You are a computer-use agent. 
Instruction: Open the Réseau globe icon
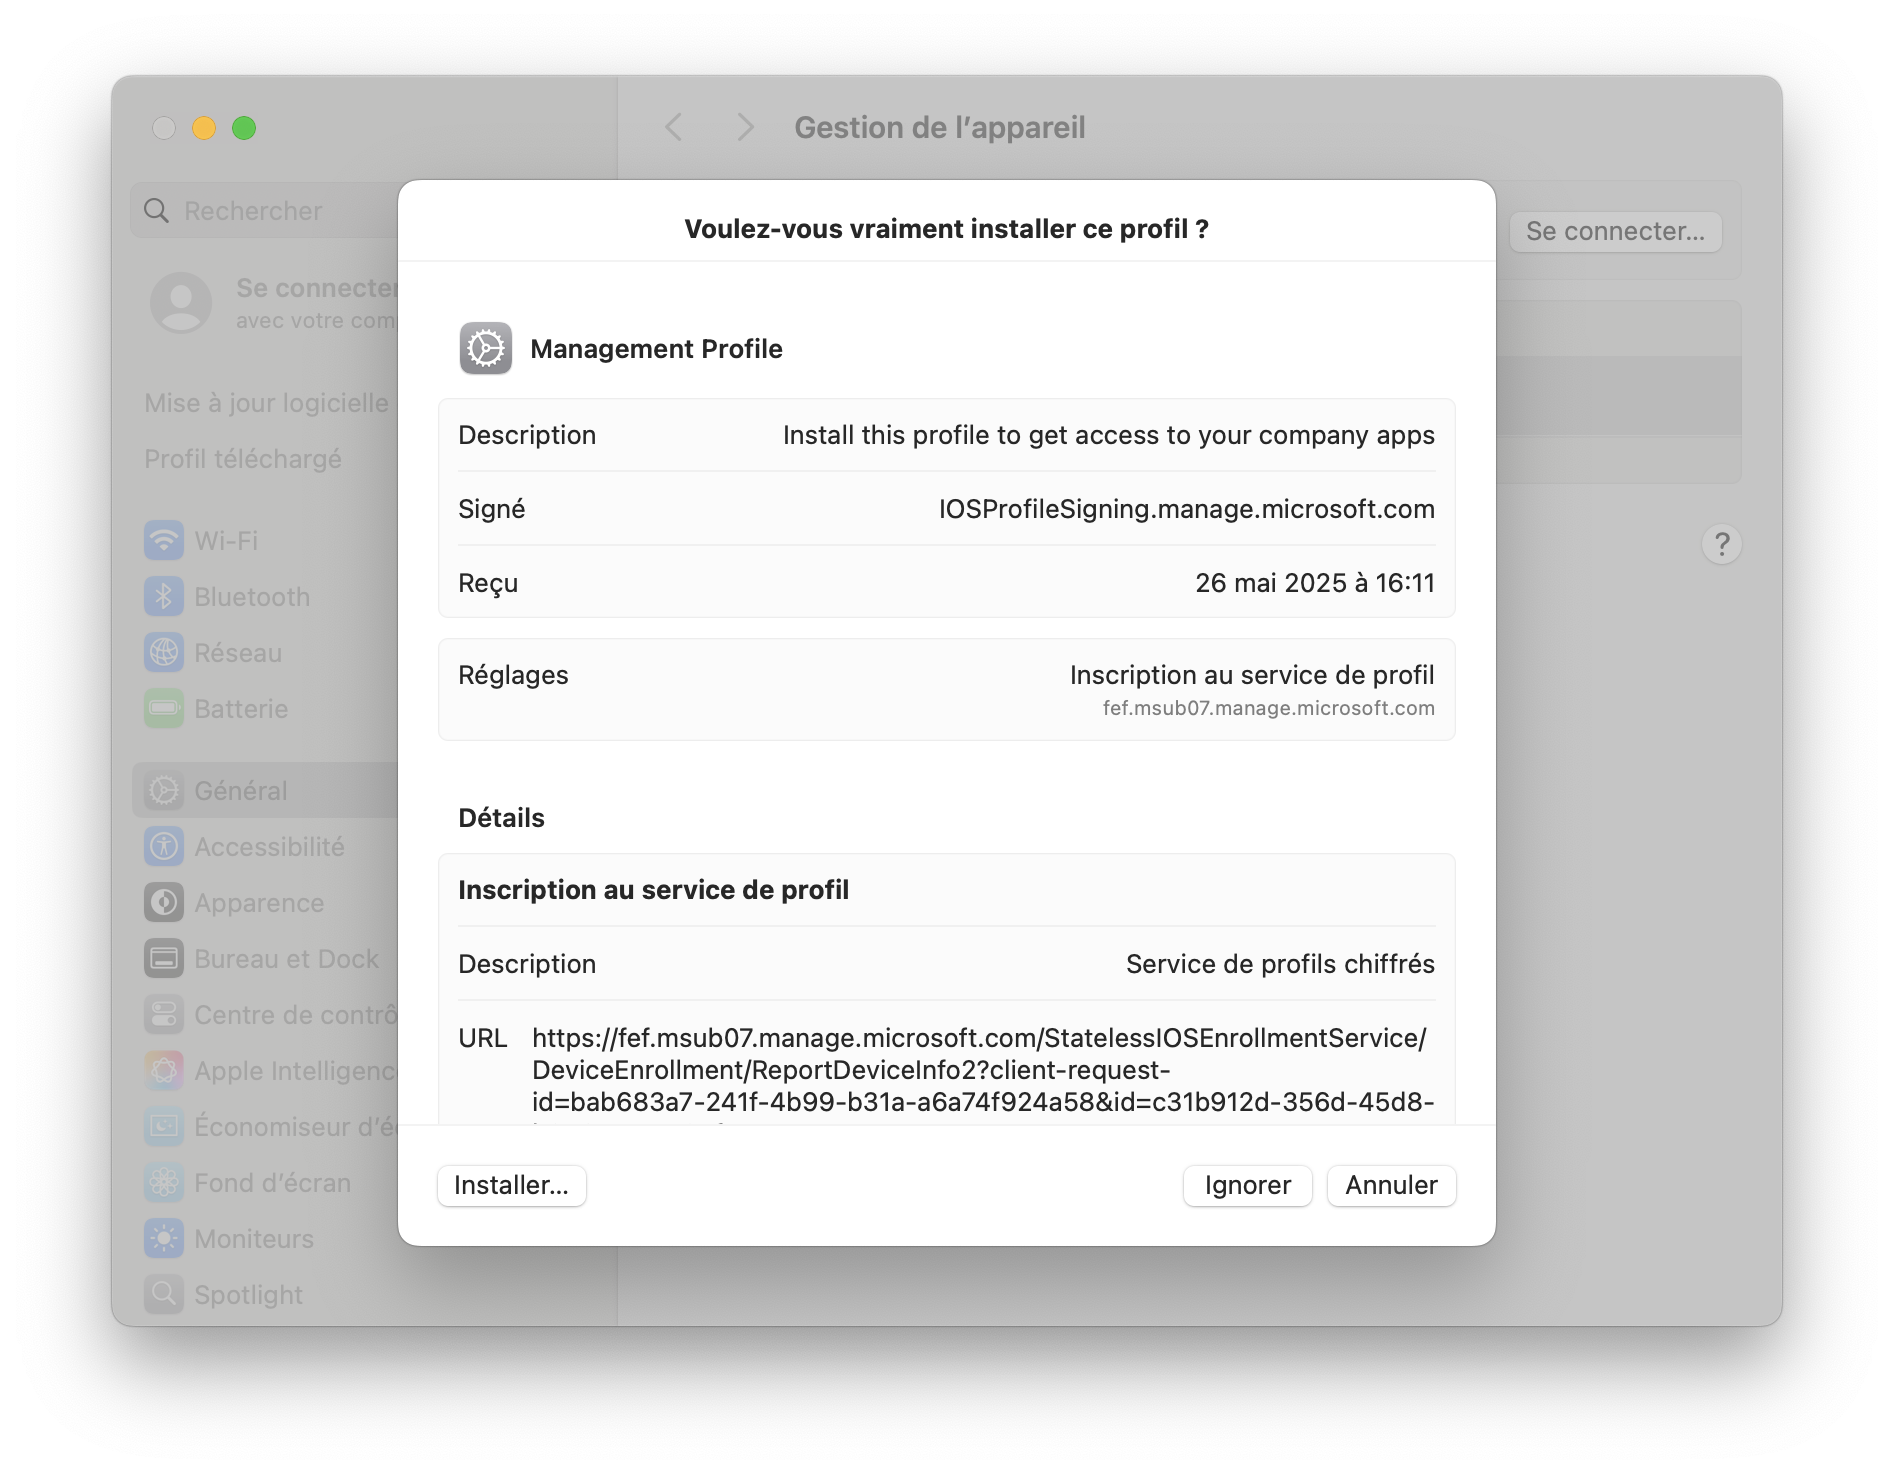[x=164, y=653]
